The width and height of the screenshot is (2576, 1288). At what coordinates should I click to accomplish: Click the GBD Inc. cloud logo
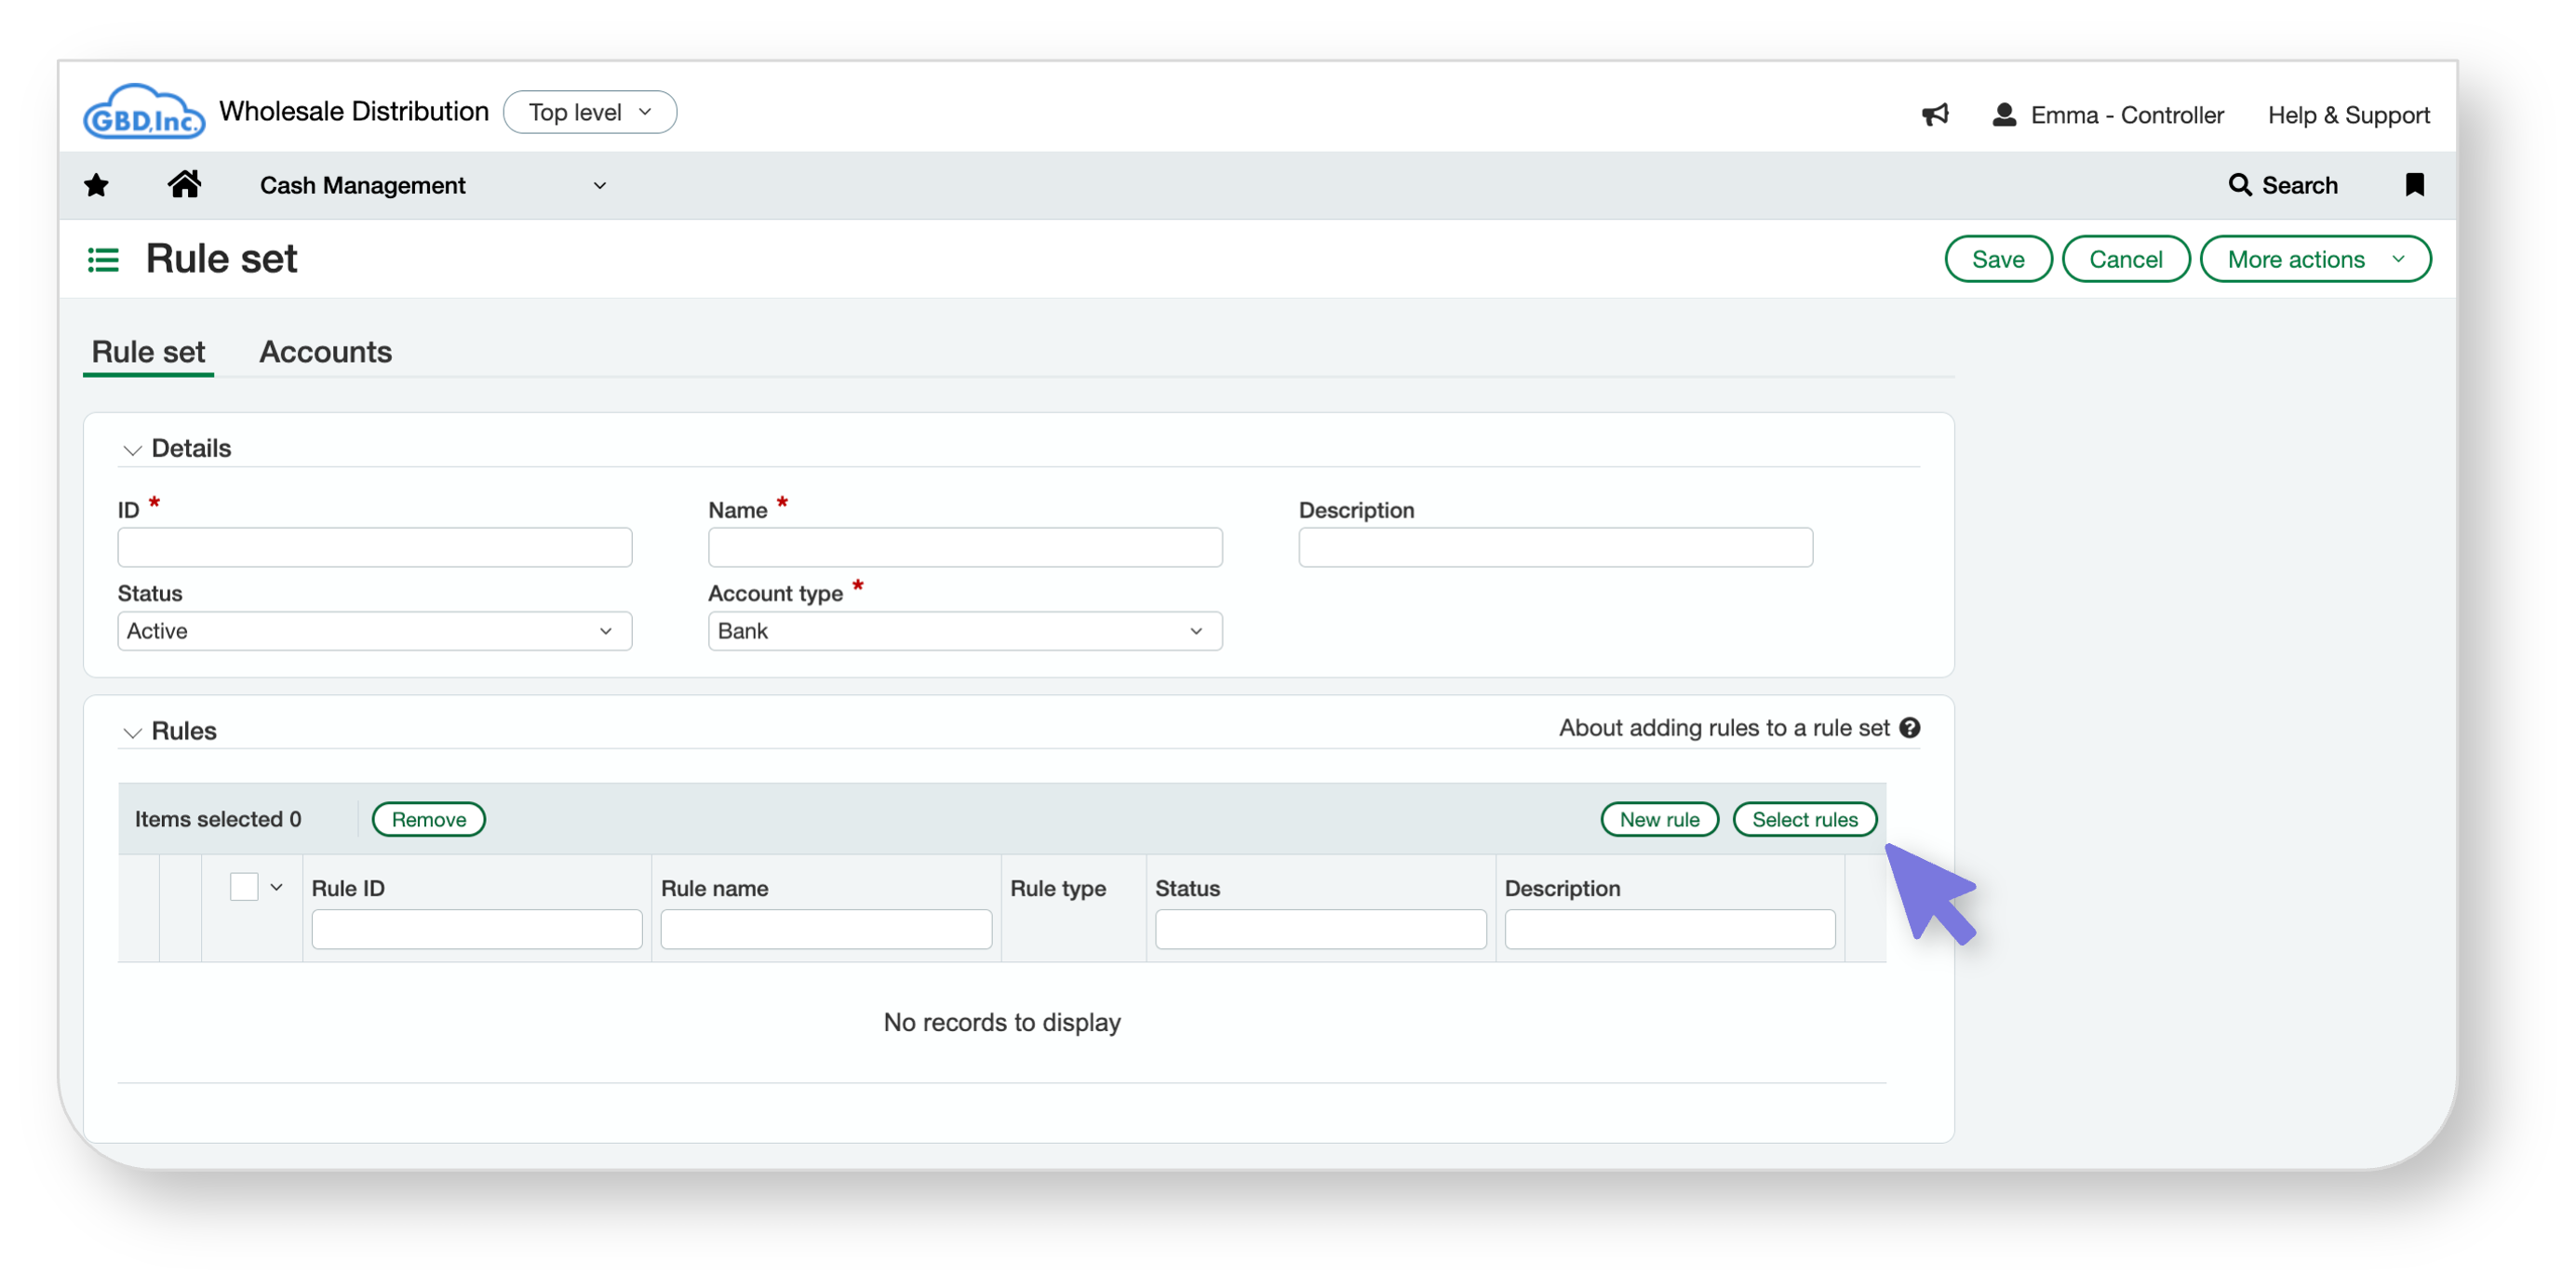coord(144,113)
